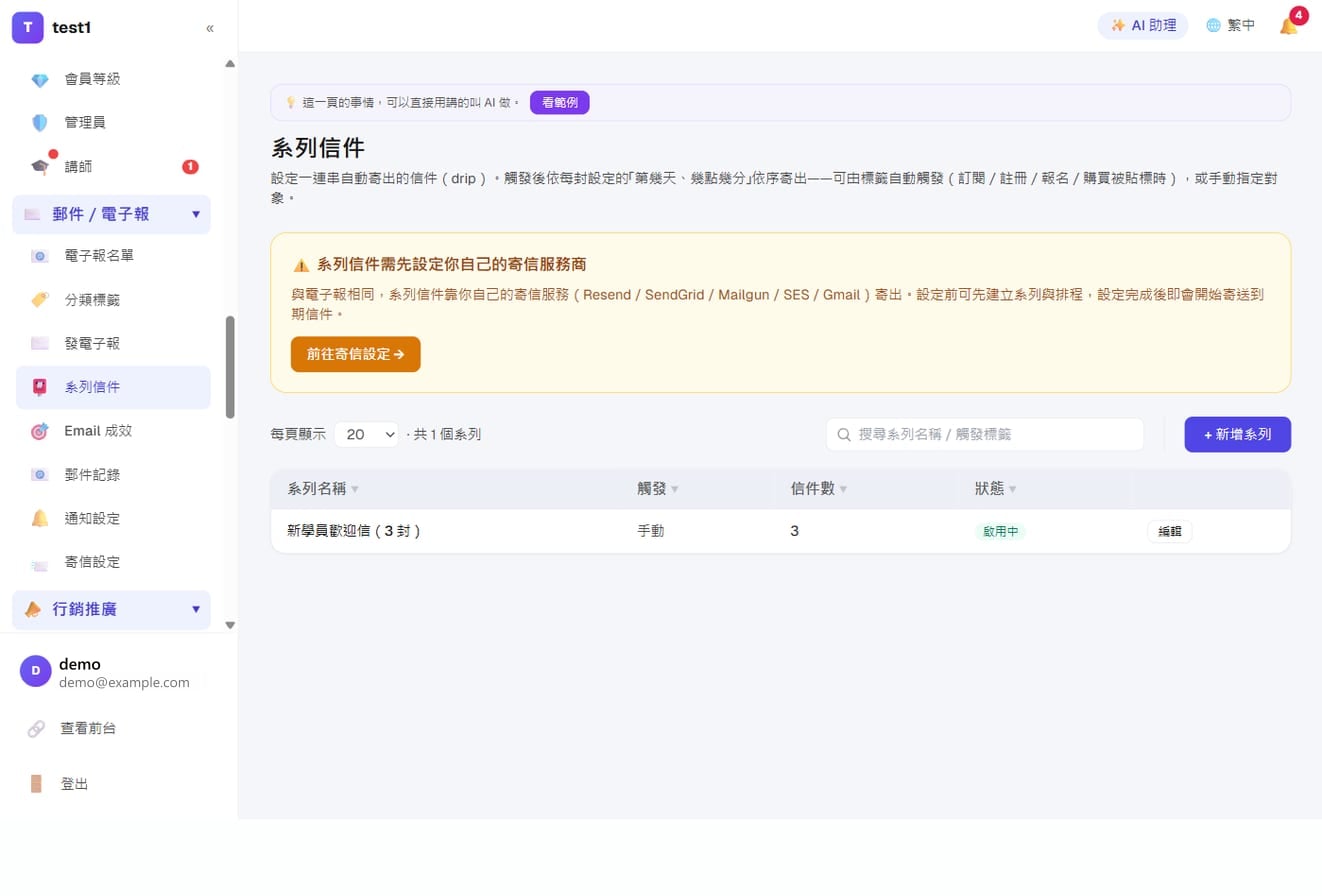
Task: Click the 新增系列 button
Action: (1238, 435)
